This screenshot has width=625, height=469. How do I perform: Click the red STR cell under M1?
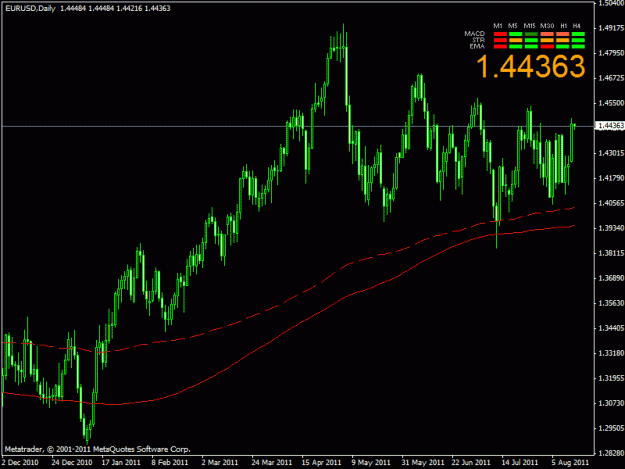(500, 40)
